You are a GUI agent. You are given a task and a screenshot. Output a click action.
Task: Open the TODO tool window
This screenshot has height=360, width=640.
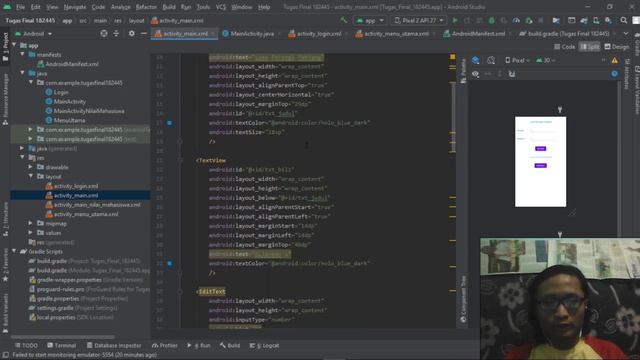27,345
